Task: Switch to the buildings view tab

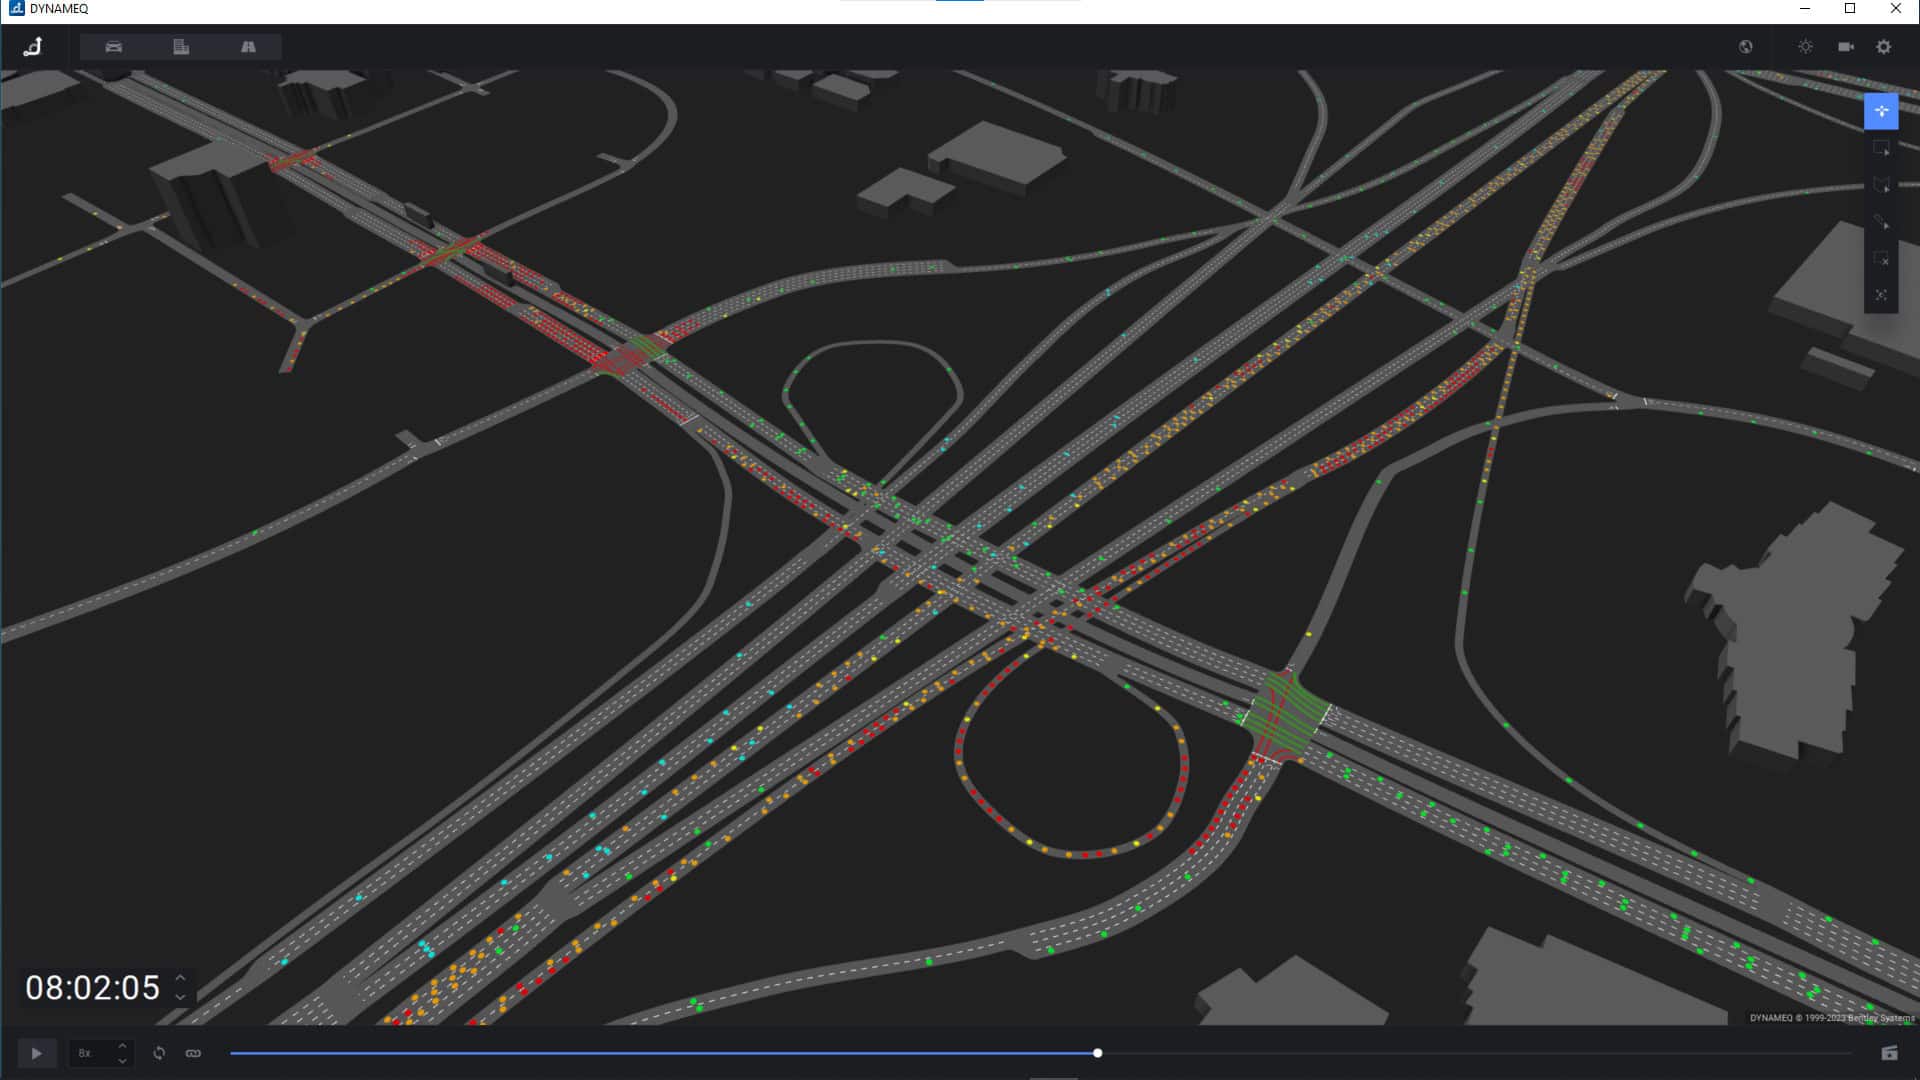Action: point(181,47)
